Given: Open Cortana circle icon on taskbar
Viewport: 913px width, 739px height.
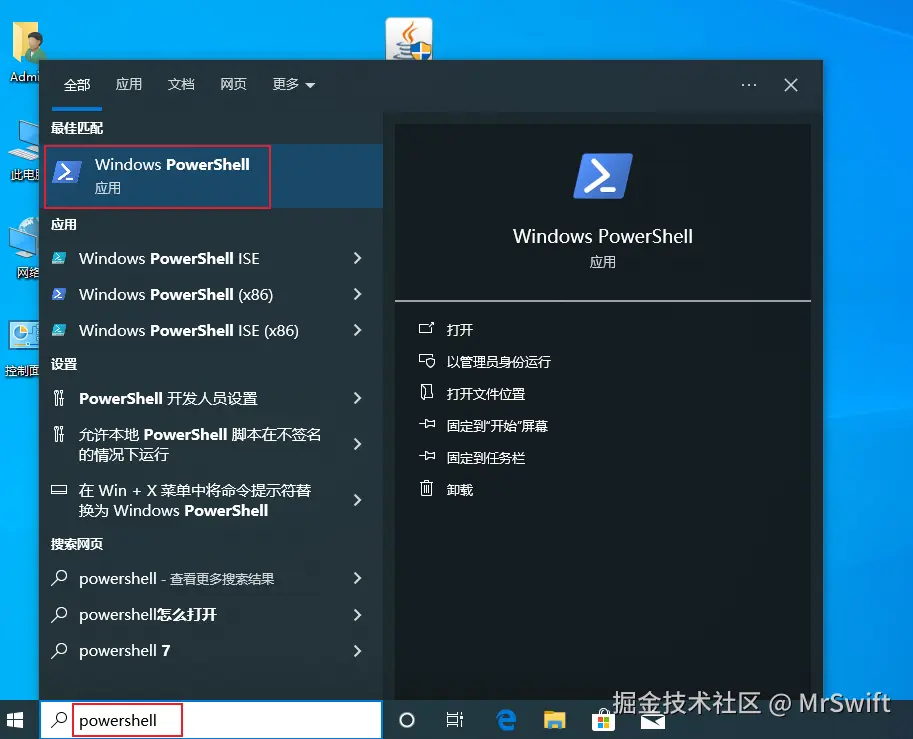Looking at the screenshot, I should [407, 720].
